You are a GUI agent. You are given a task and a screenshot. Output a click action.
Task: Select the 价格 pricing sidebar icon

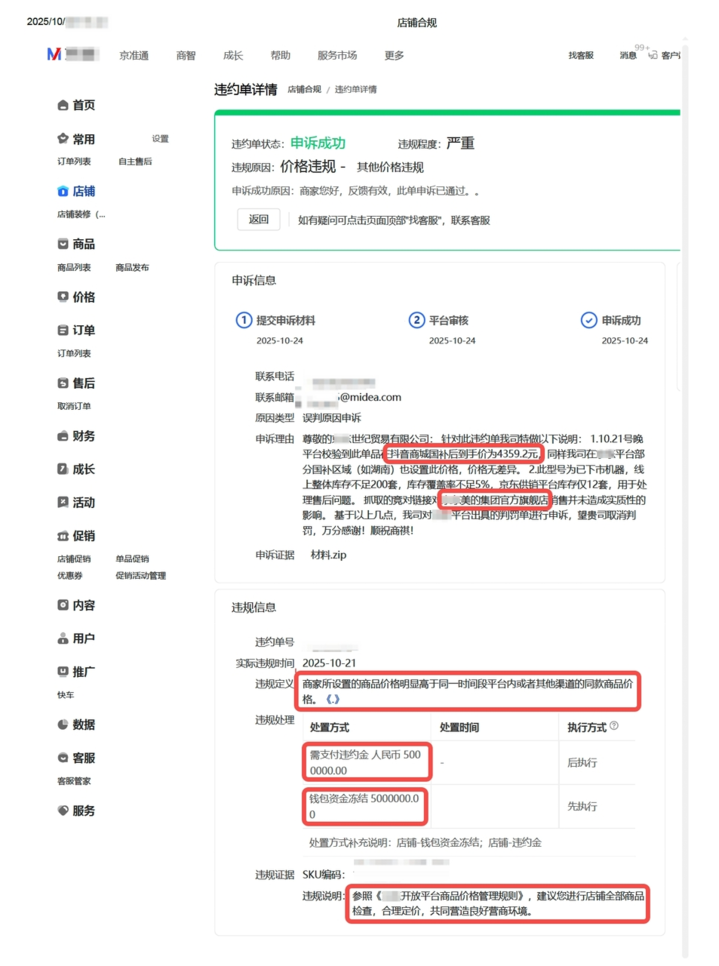[63, 298]
